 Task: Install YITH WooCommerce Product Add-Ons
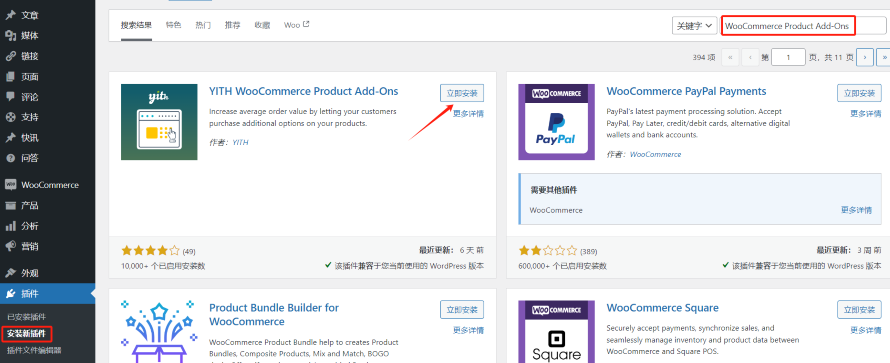[x=462, y=93]
